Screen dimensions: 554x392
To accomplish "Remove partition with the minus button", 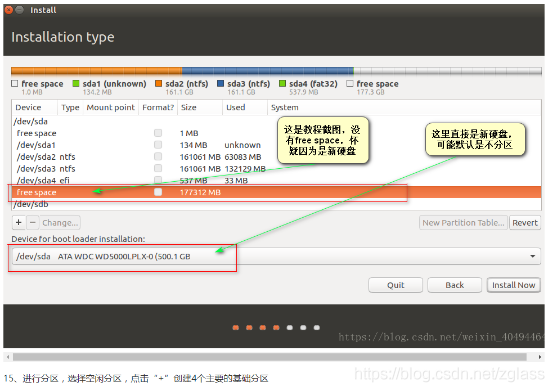I will pos(33,223).
